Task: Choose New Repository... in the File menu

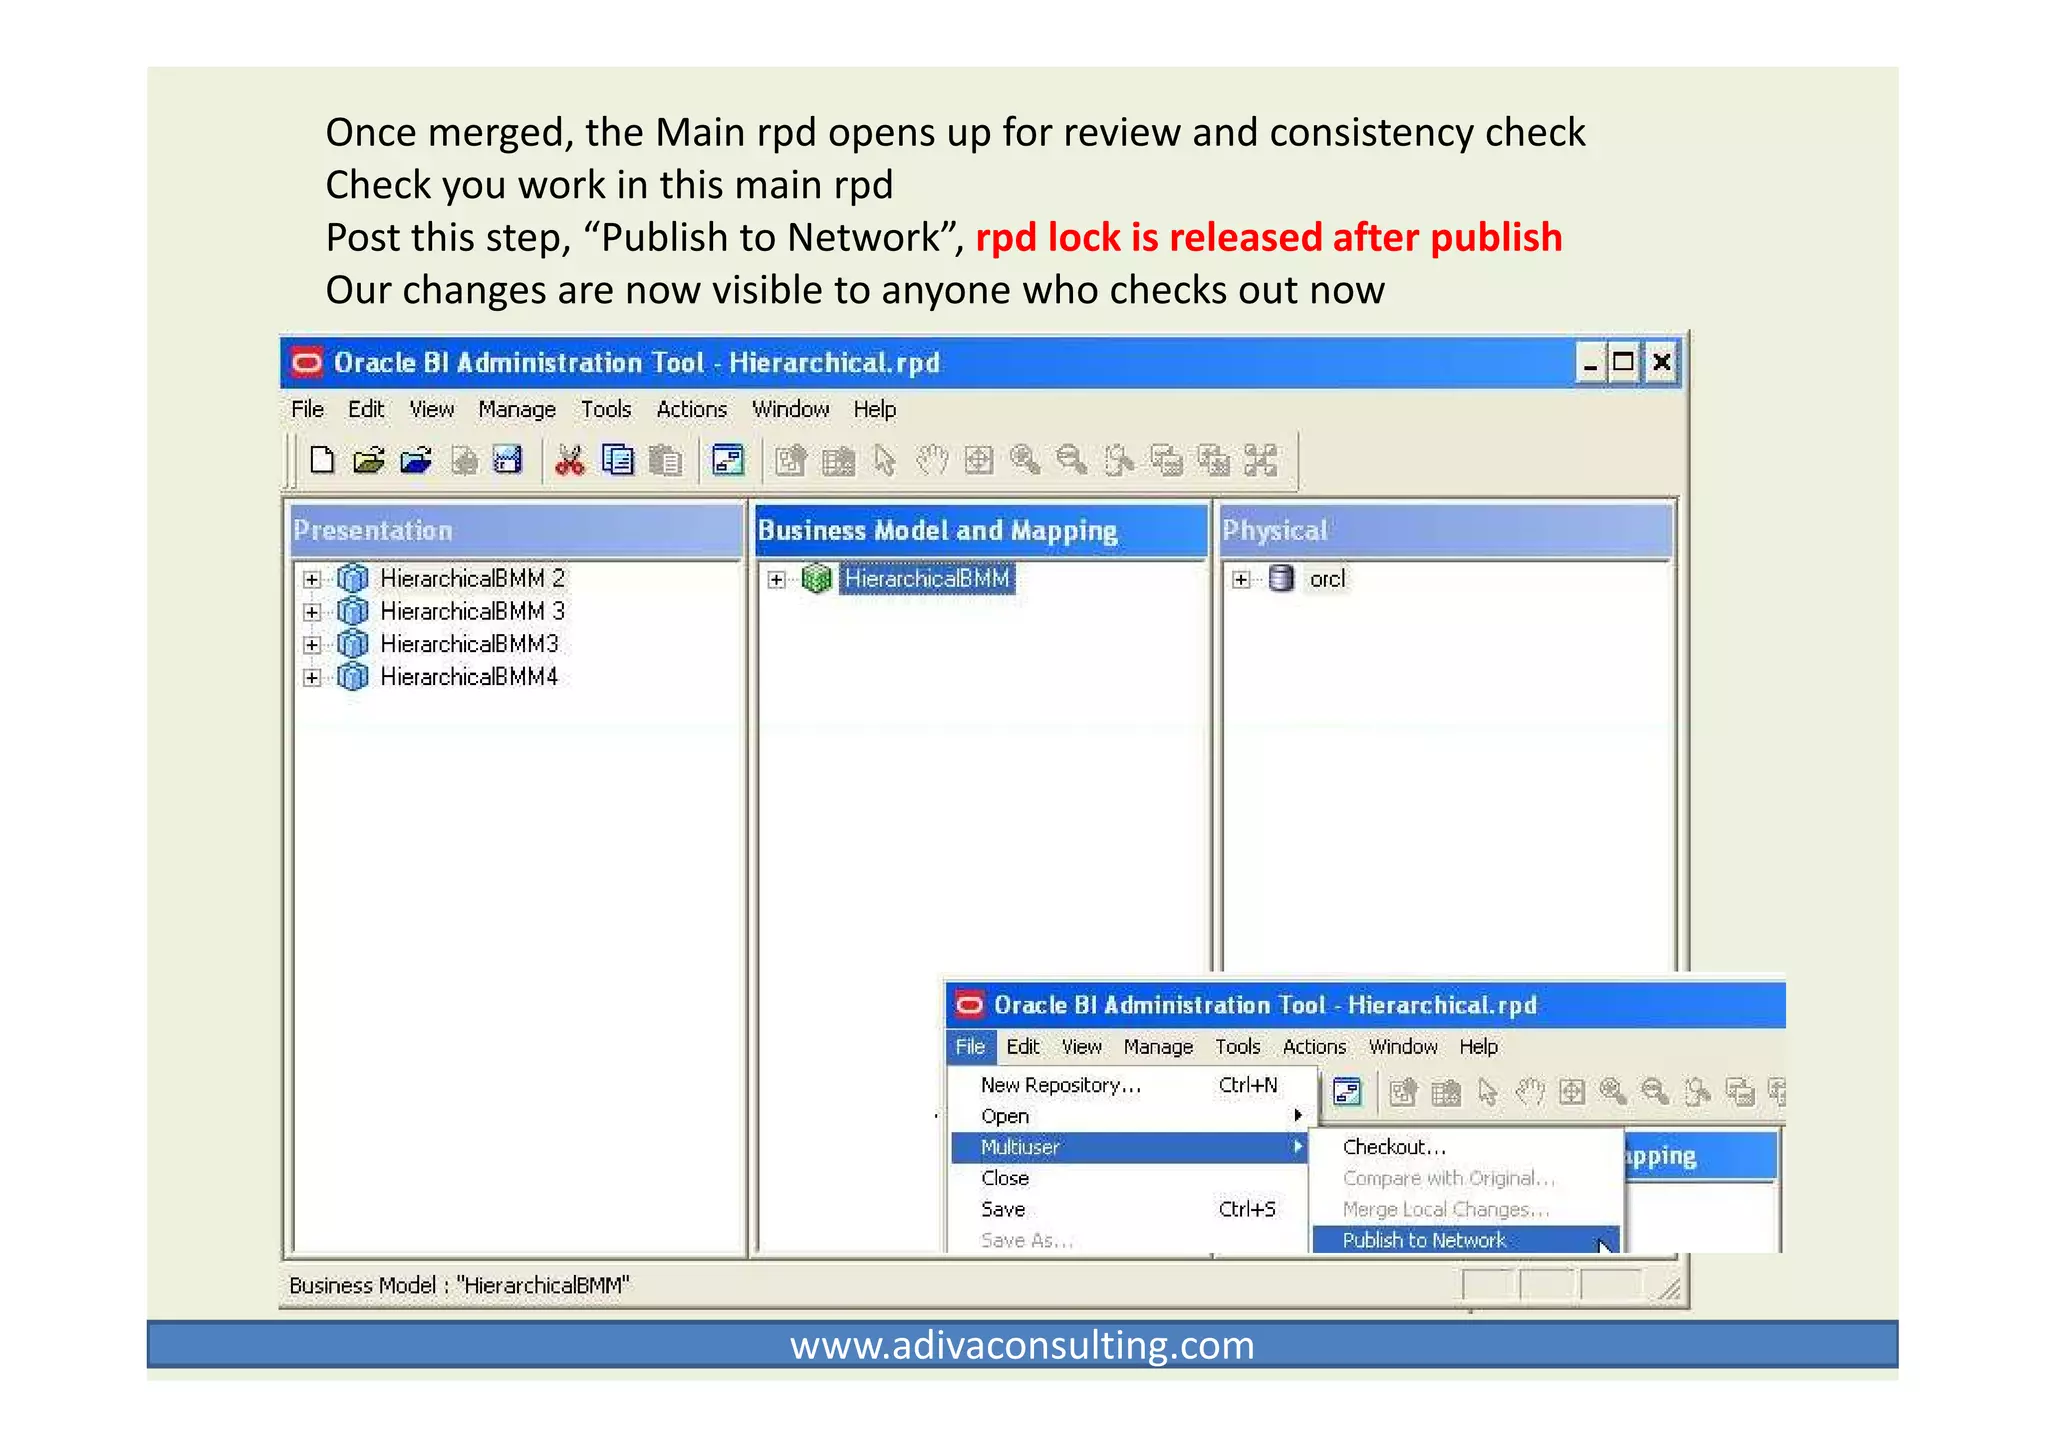Action: pos(1129,1084)
